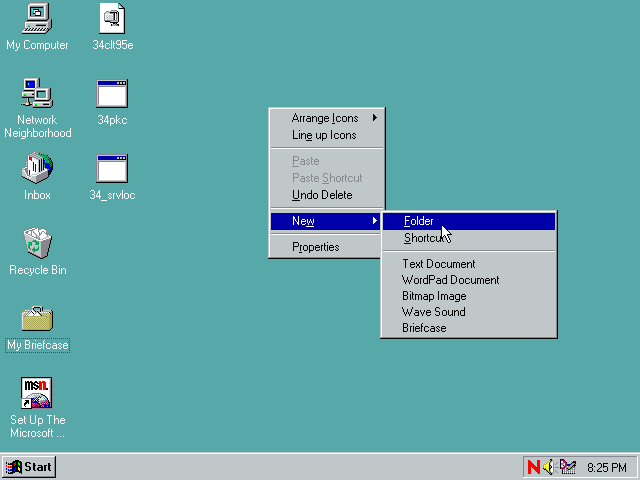Click the red N tray icon
The width and height of the screenshot is (640, 480).
point(533,467)
